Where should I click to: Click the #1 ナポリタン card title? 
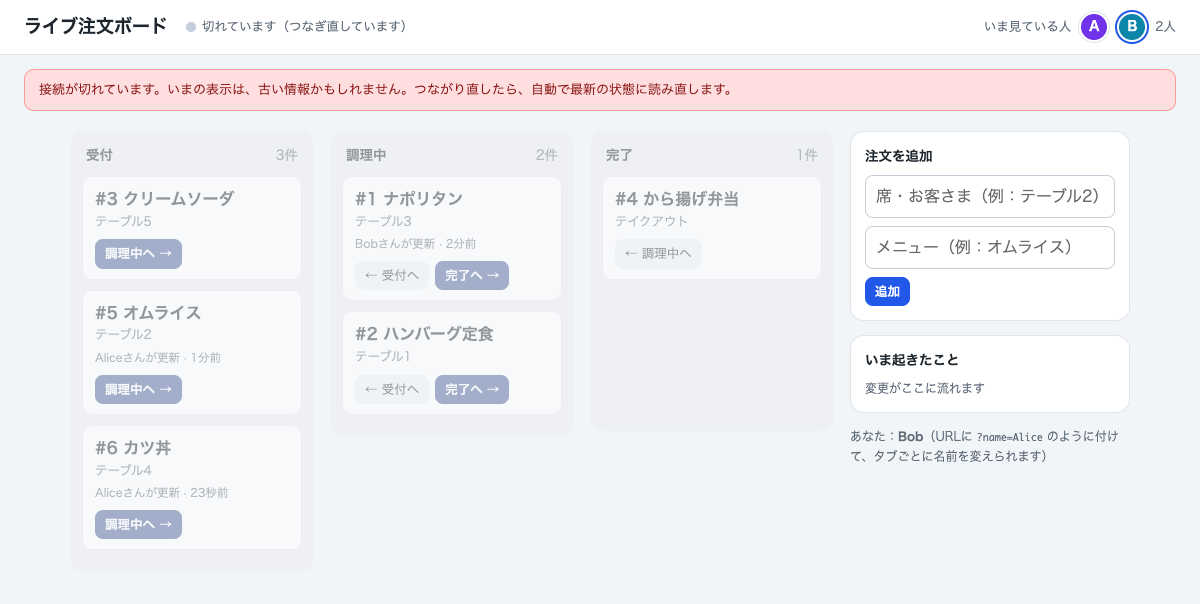pos(409,198)
